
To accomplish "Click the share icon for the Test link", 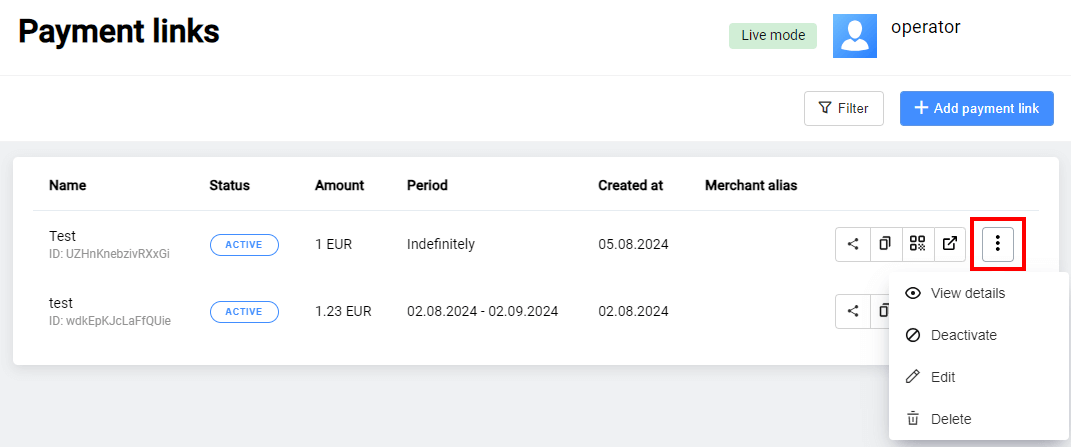I will click(853, 243).
